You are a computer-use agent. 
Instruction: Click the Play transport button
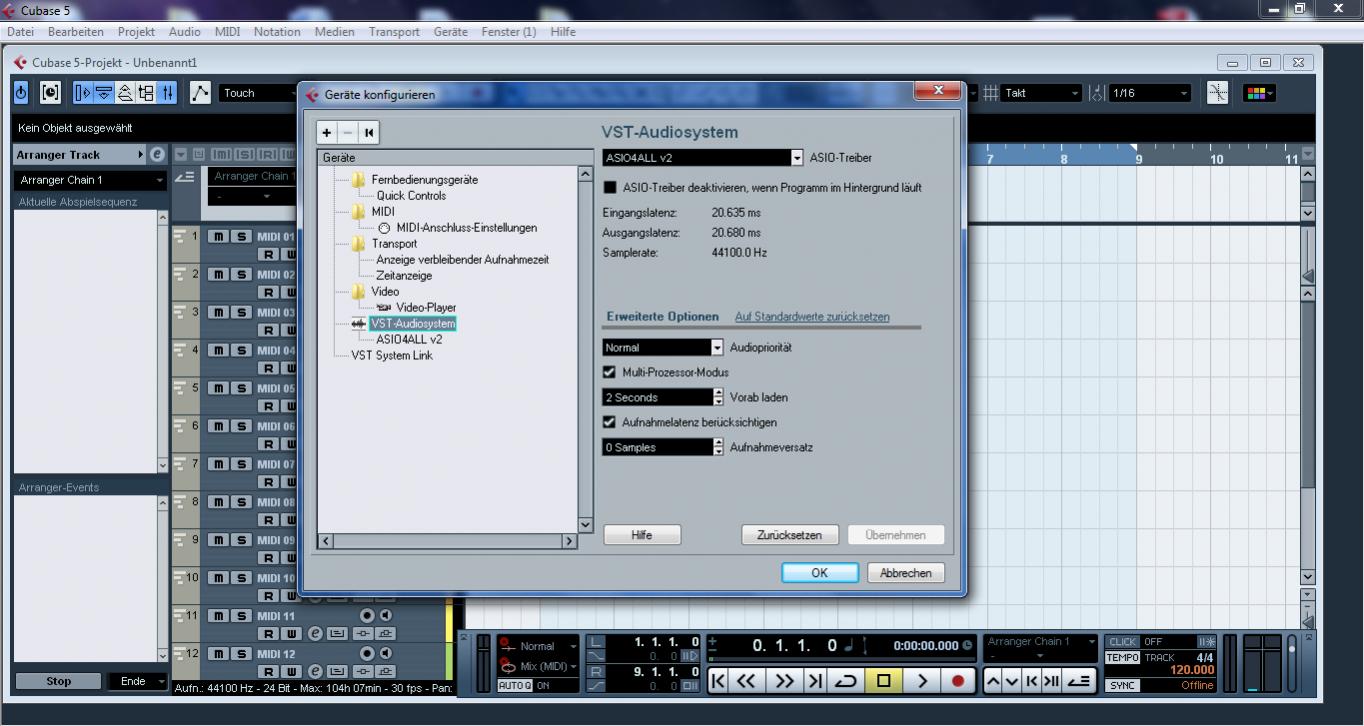click(x=922, y=681)
